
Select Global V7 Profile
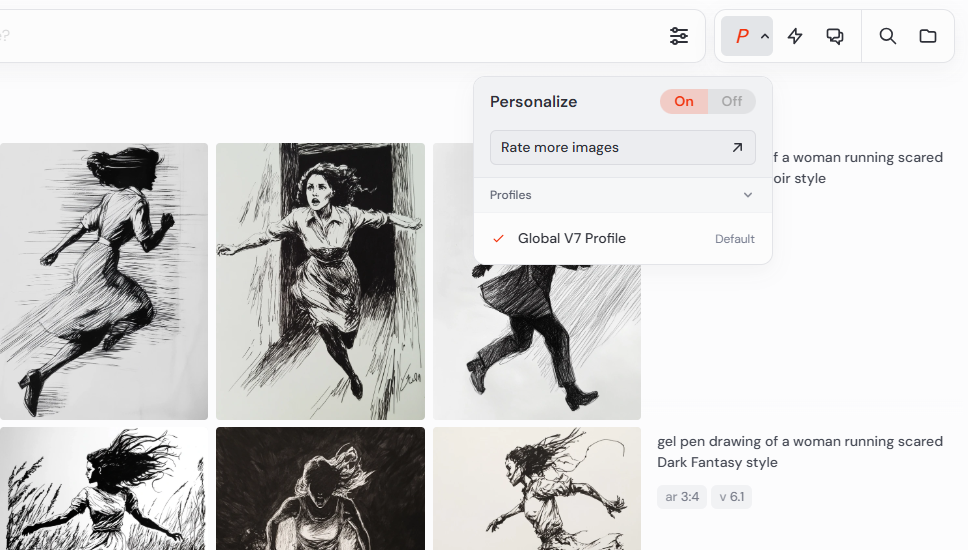571,238
